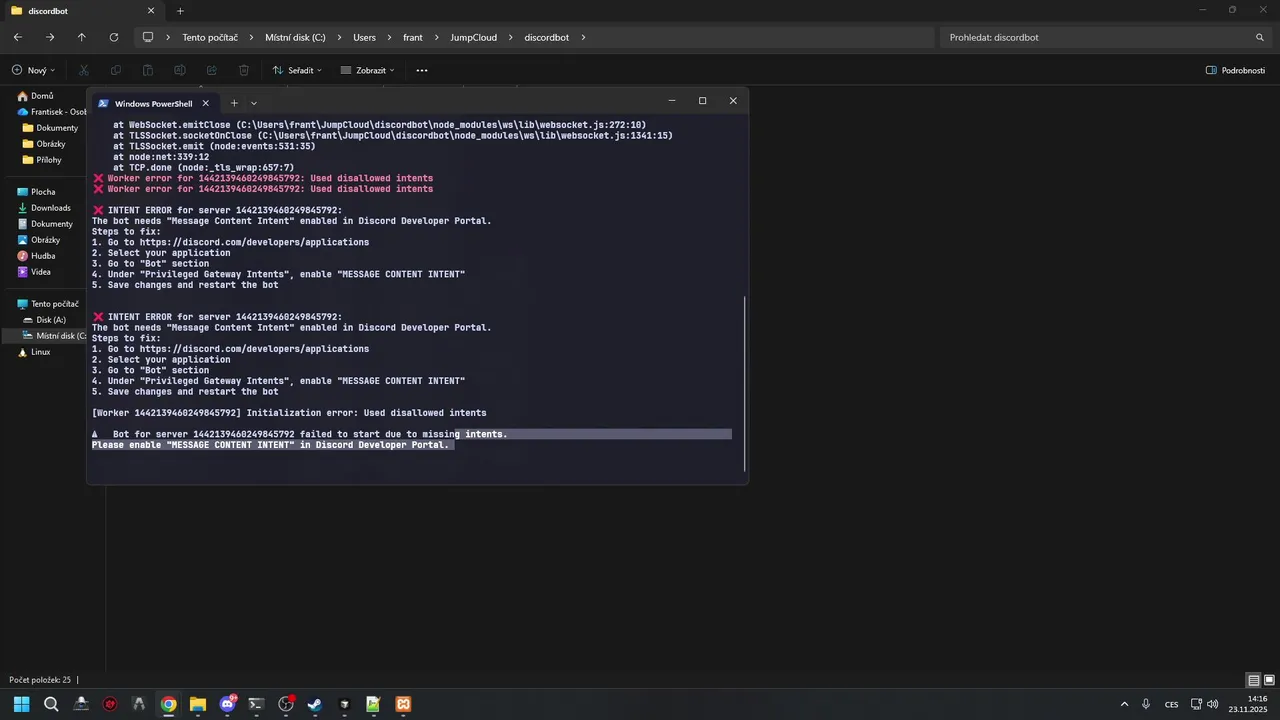Click the Share icon in toolbar

tap(212, 70)
